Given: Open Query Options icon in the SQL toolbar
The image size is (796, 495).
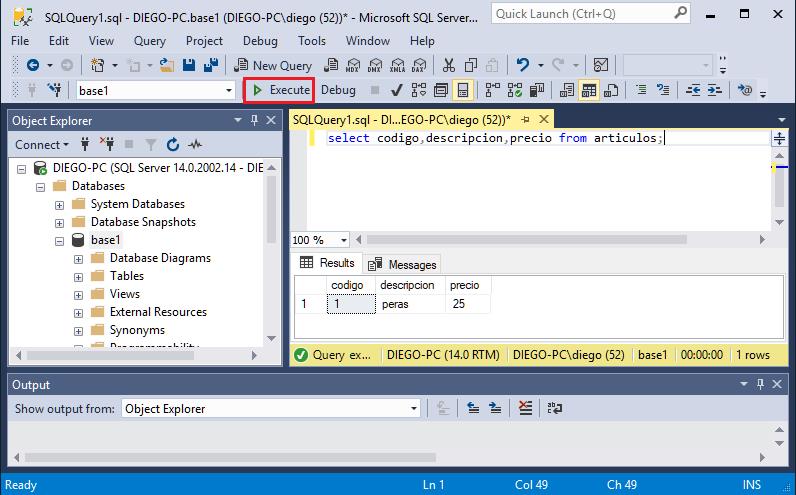Looking at the screenshot, I should [x=441, y=90].
